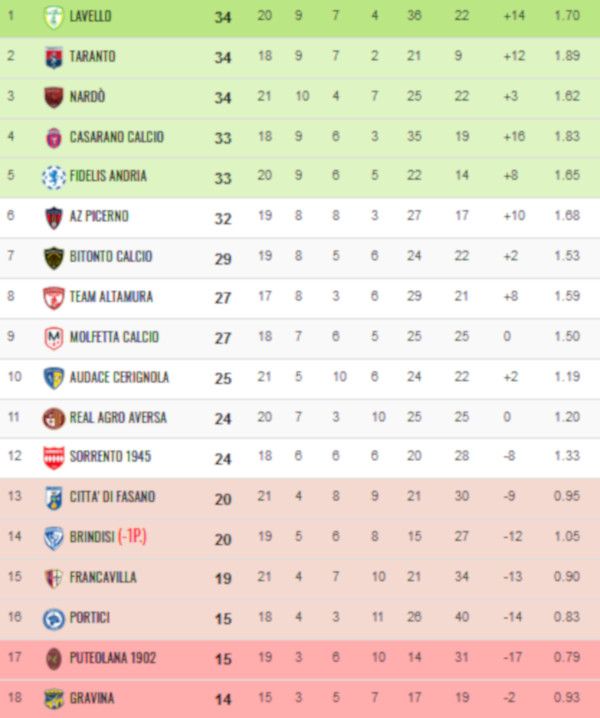Image resolution: width=600 pixels, height=718 pixels.
Task: Click the Fidelis Andria badge
Action: [x=54, y=178]
